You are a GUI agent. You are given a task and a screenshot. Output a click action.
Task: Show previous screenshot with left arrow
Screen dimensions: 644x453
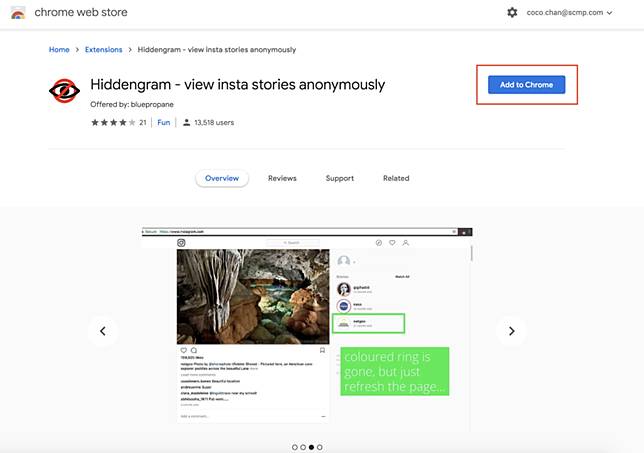[x=102, y=331]
